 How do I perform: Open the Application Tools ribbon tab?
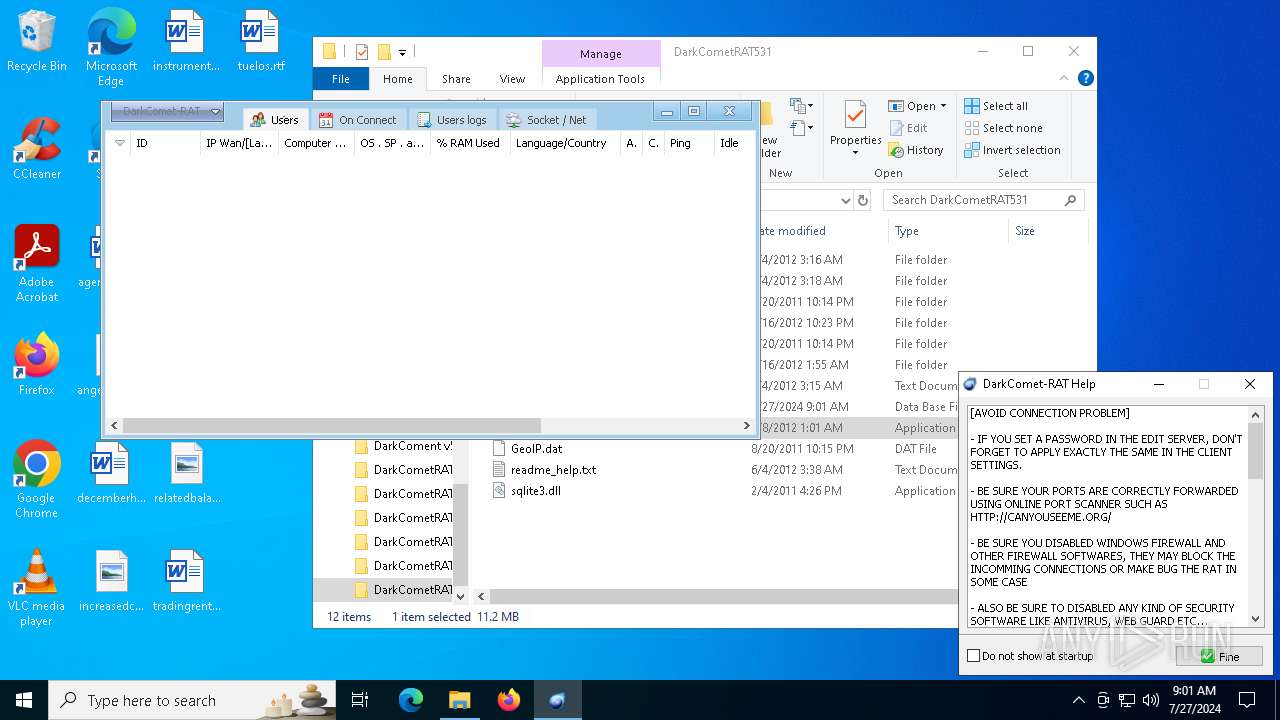coord(600,79)
